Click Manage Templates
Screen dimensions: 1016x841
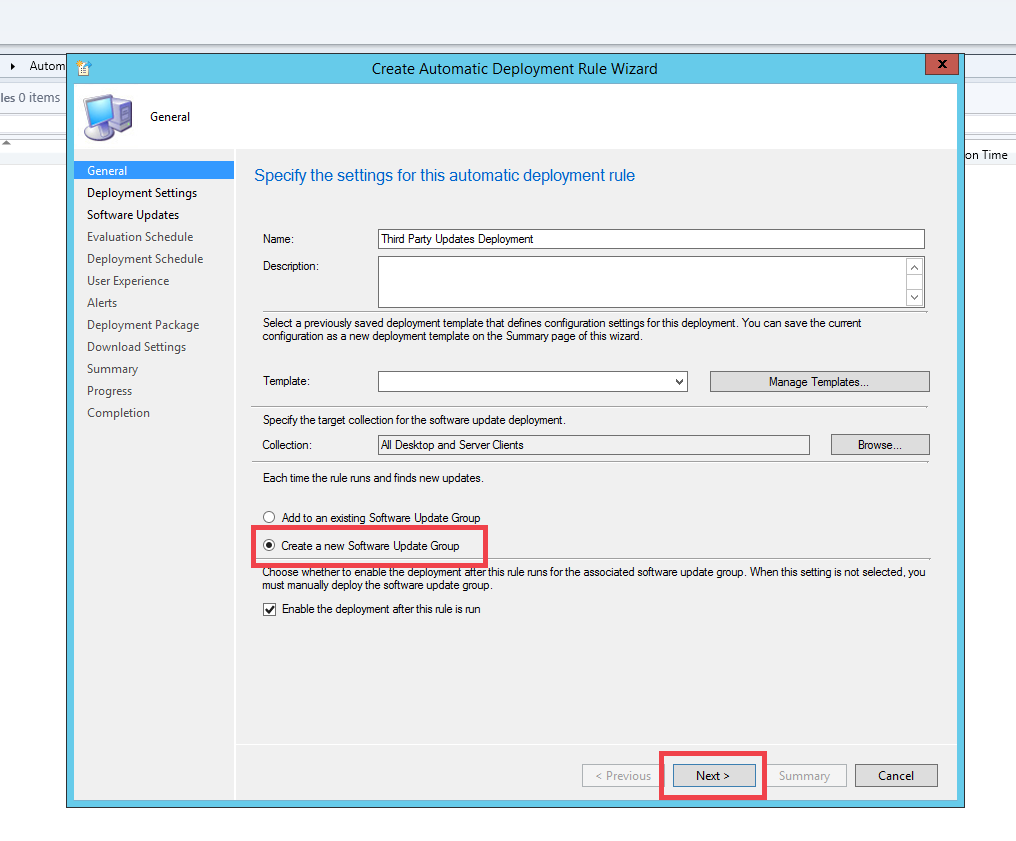click(819, 381)
